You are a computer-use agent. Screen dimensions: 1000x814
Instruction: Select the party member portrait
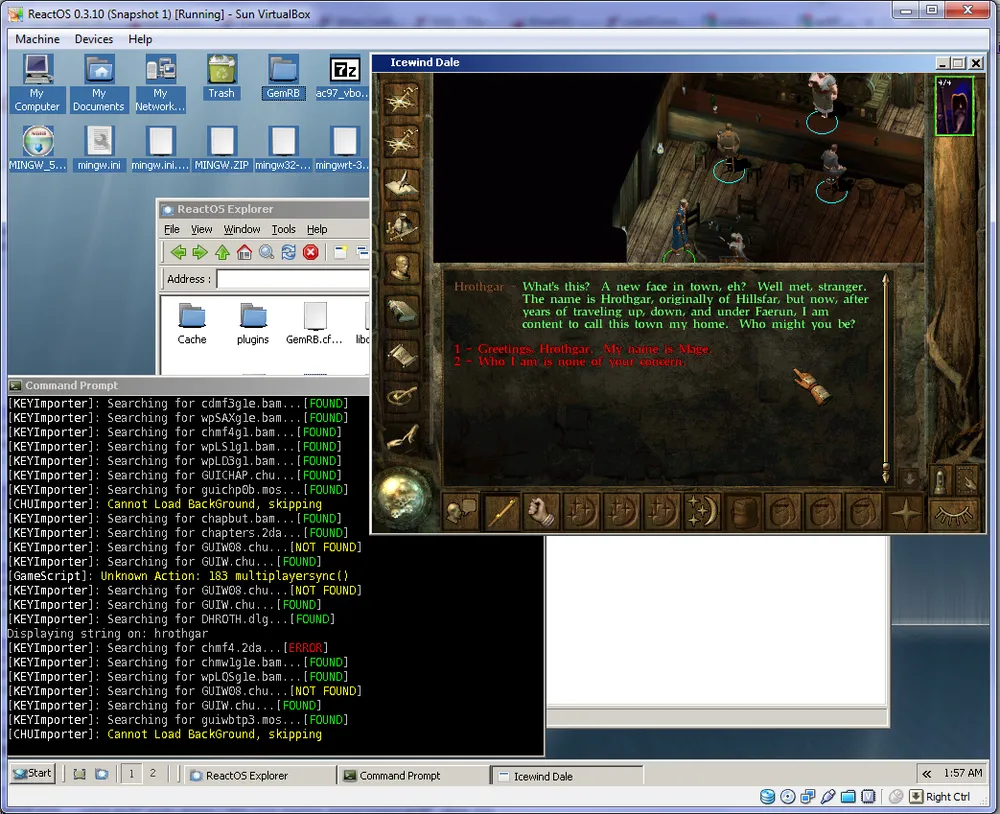[954, 106]
